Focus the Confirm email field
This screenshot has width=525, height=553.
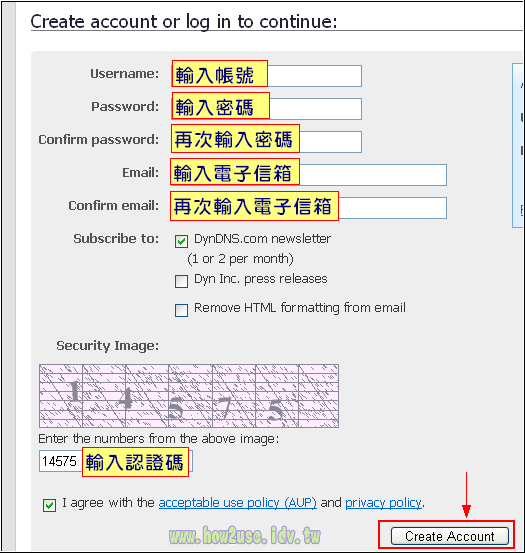click(309, 208)
